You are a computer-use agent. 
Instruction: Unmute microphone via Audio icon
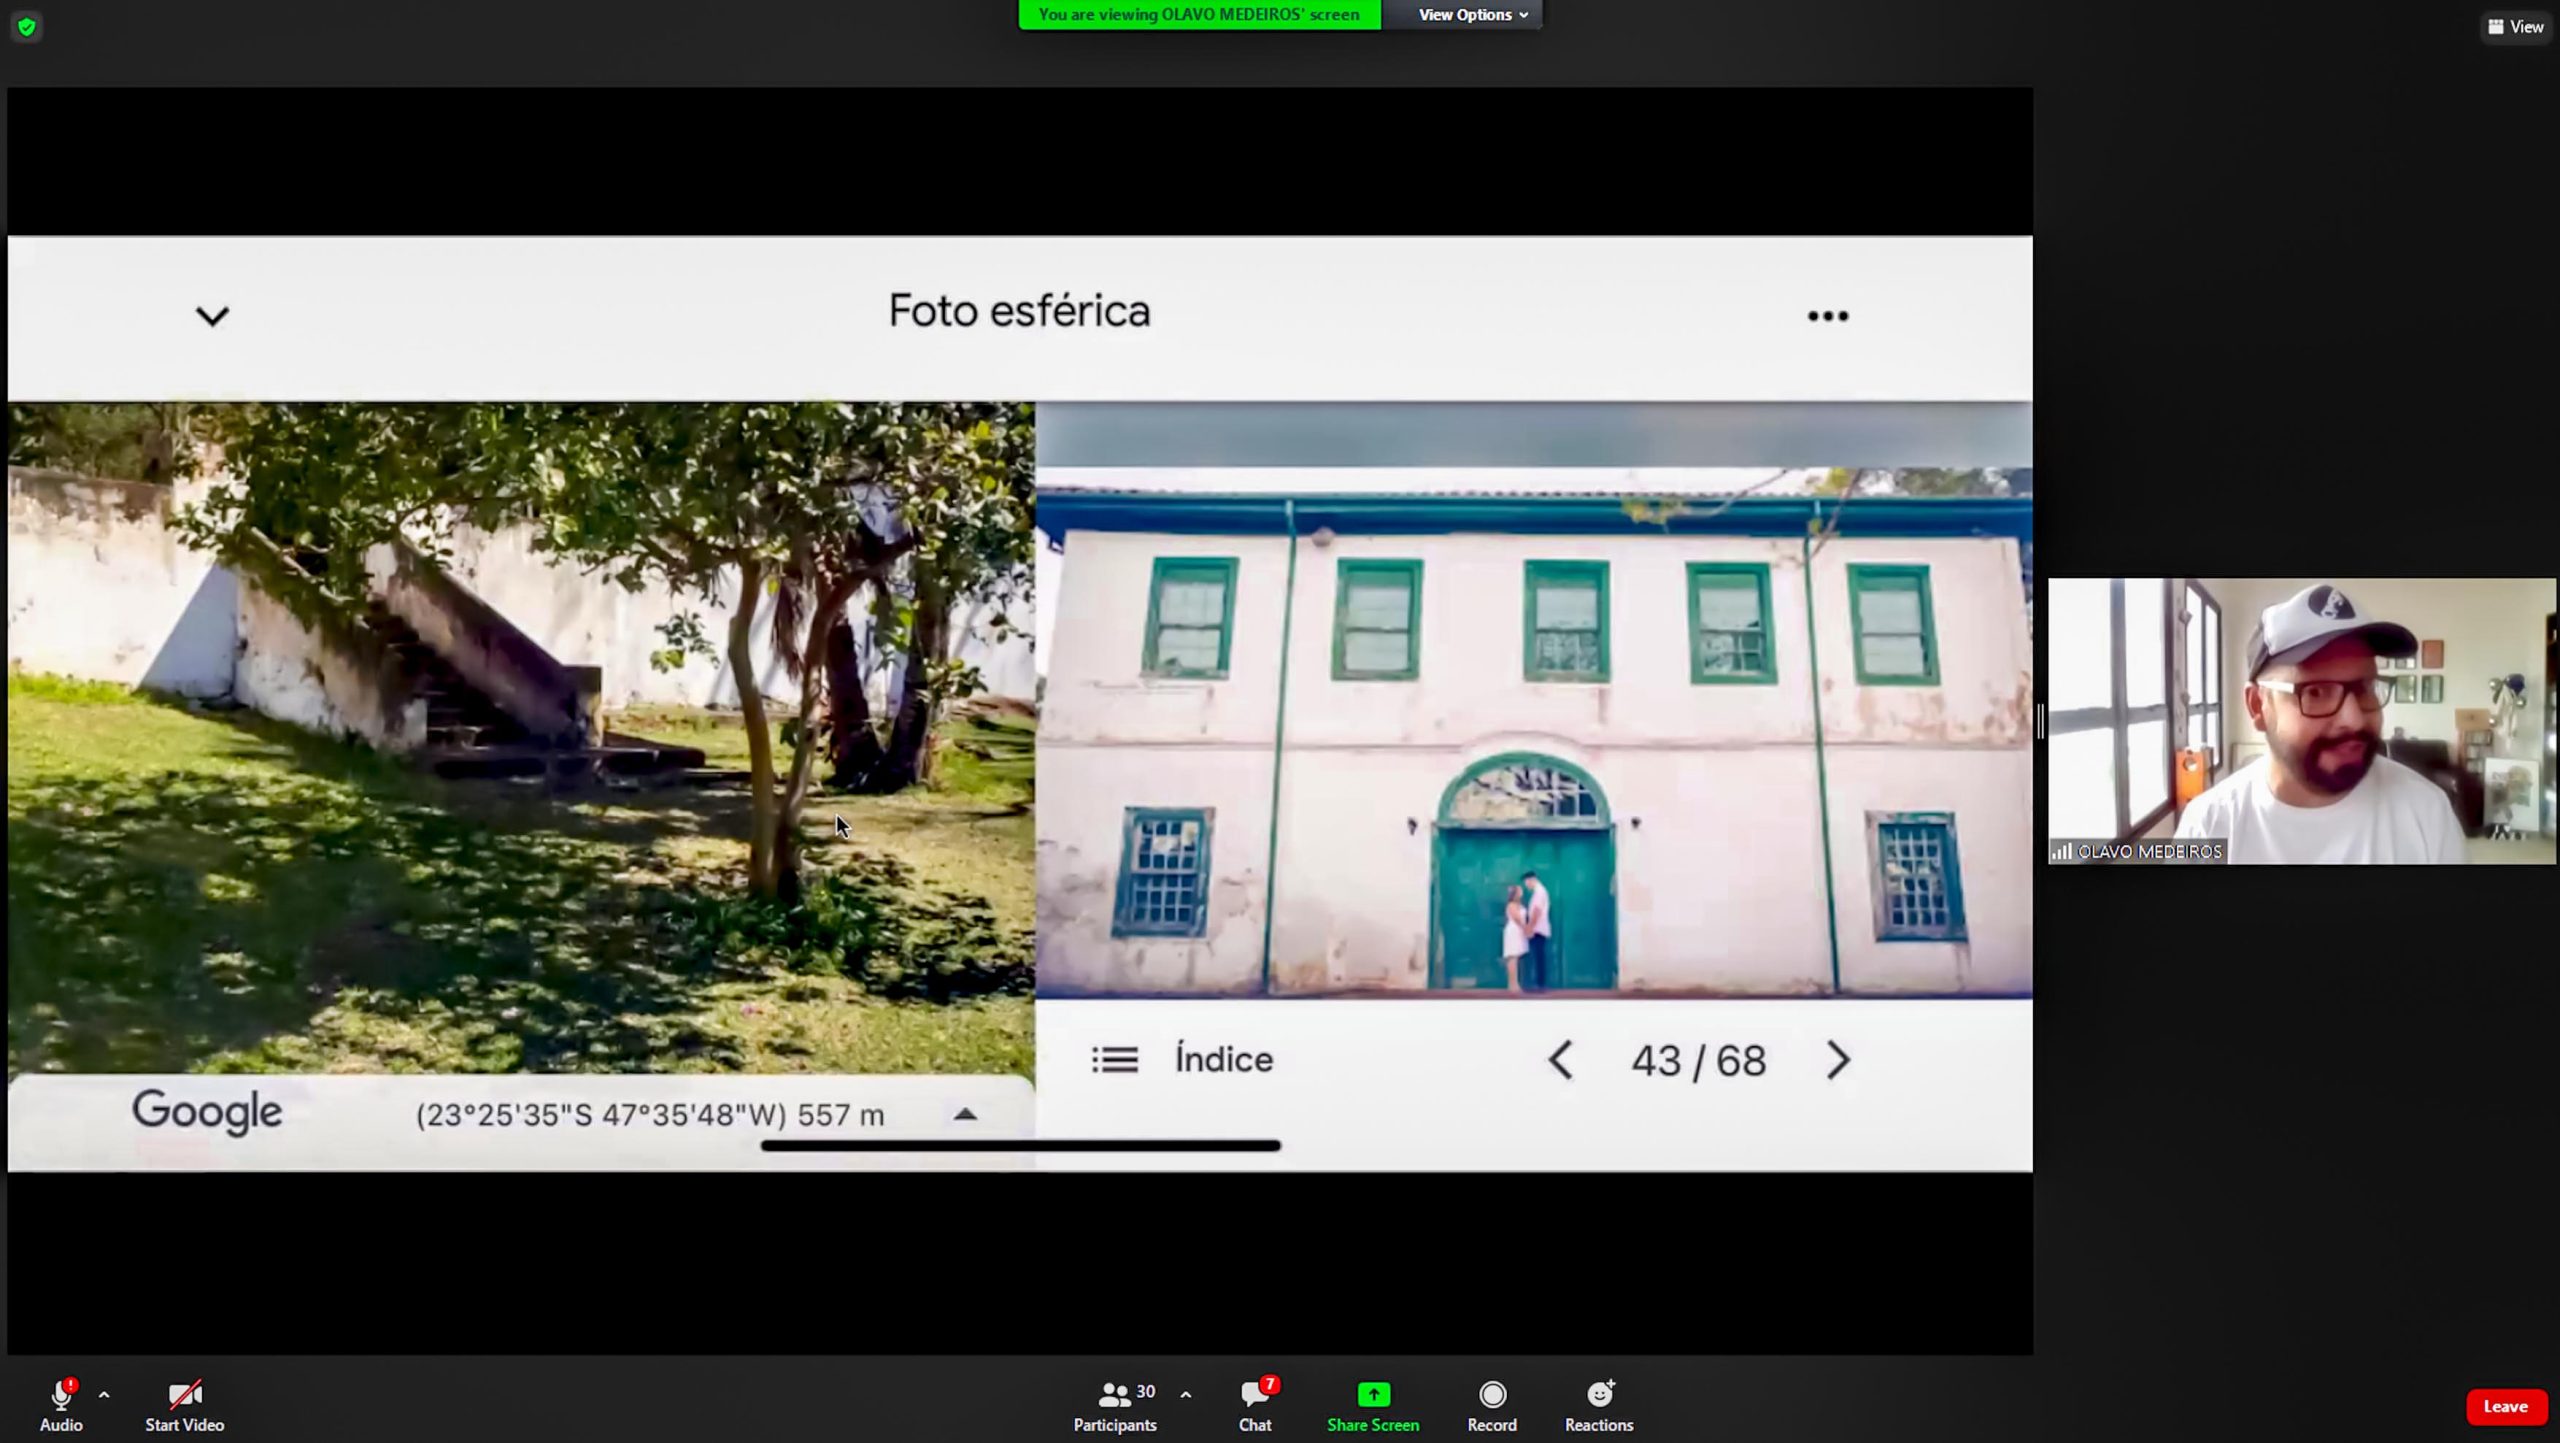tap(61, 1396)
